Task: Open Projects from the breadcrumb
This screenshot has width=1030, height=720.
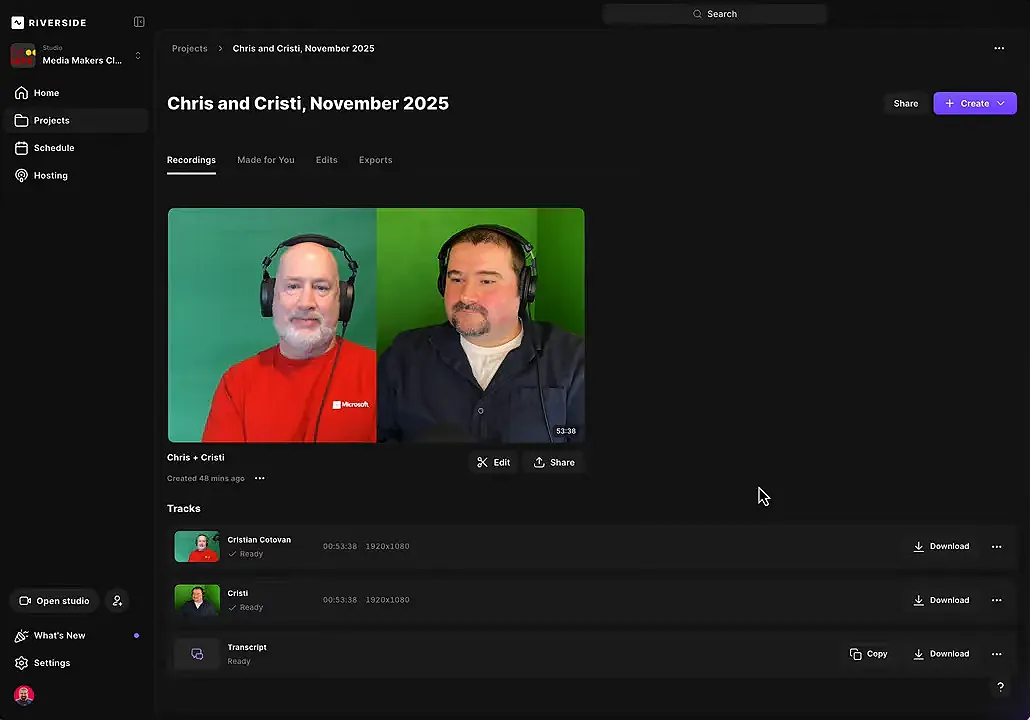Action: [189, 48]
